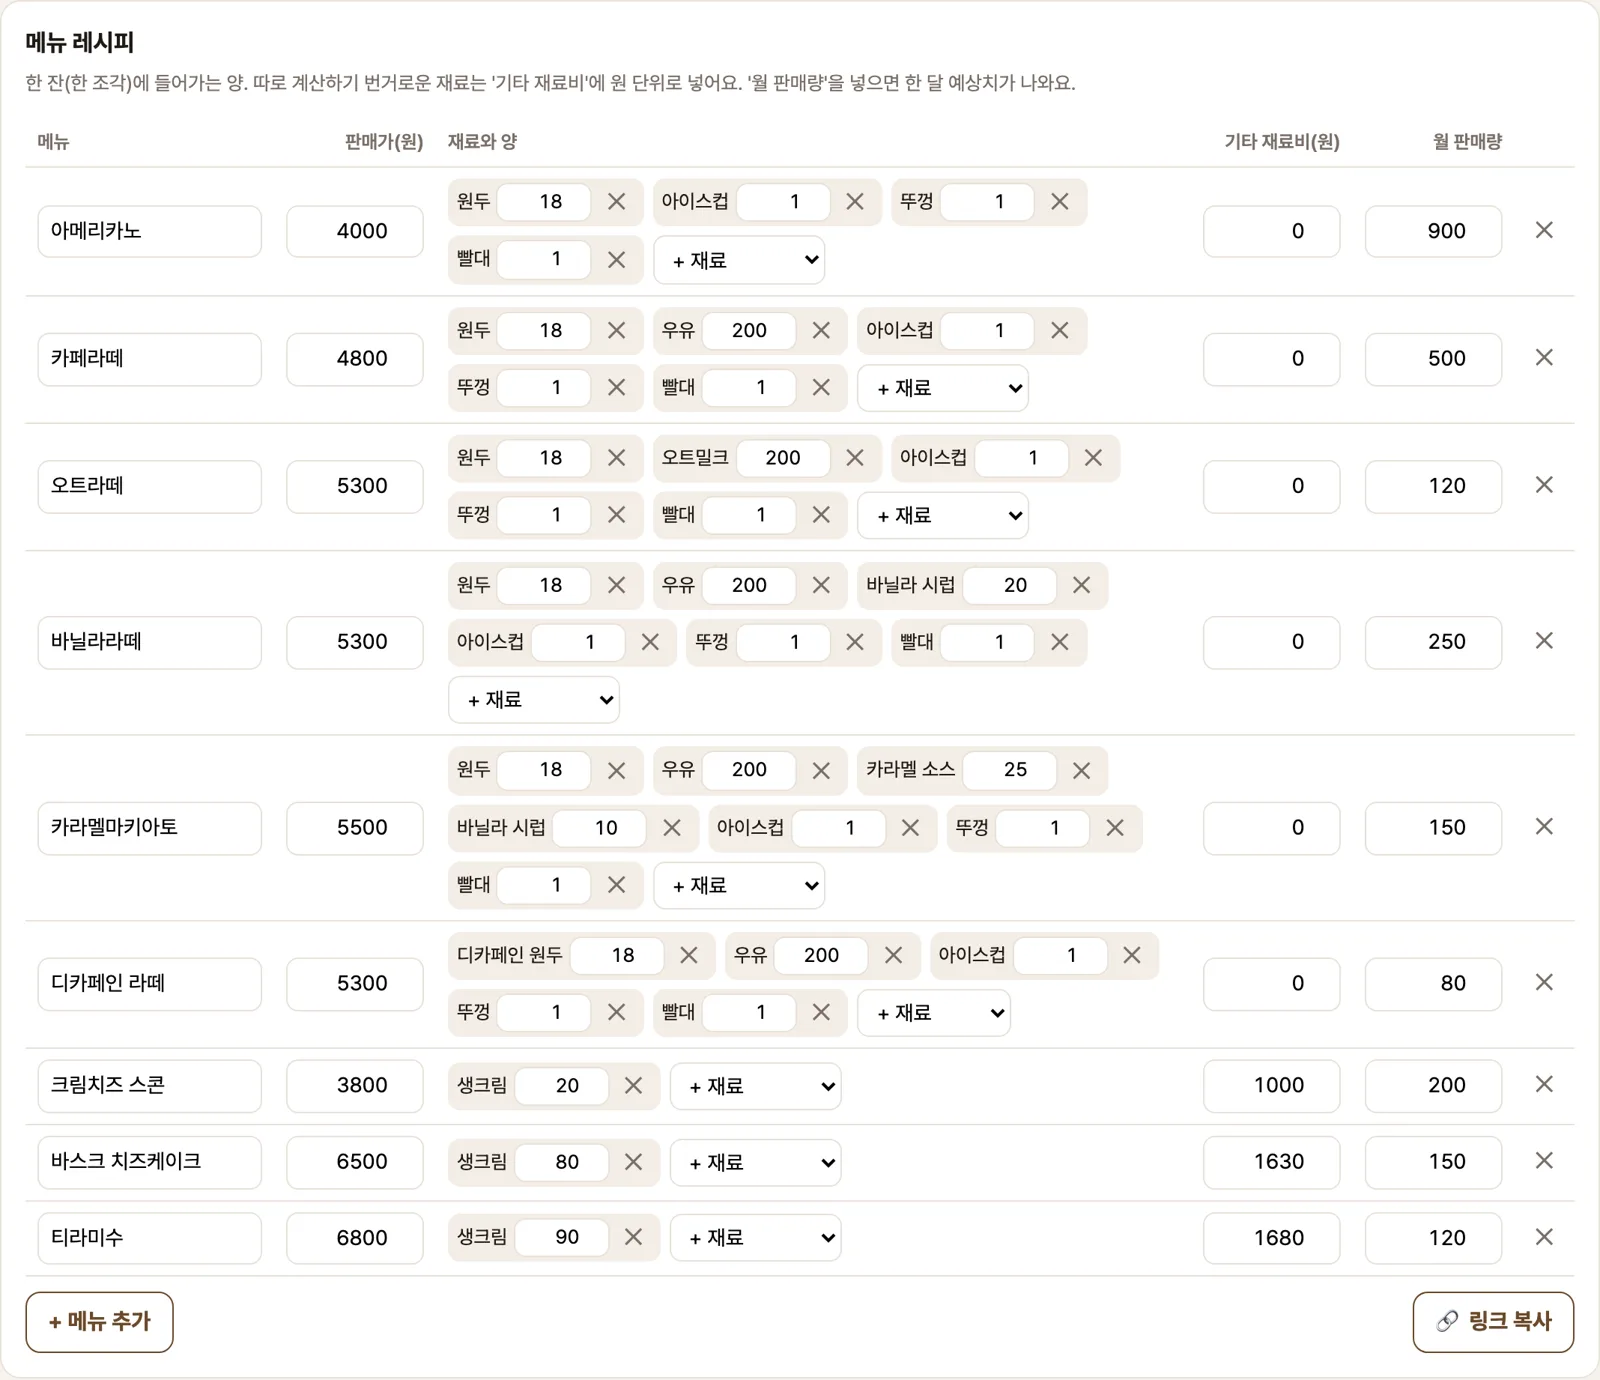Edit 디카페인 라떼 monthly sales field 80
This screenshot has width=1600, height=1380.
tap(1433, 984)
